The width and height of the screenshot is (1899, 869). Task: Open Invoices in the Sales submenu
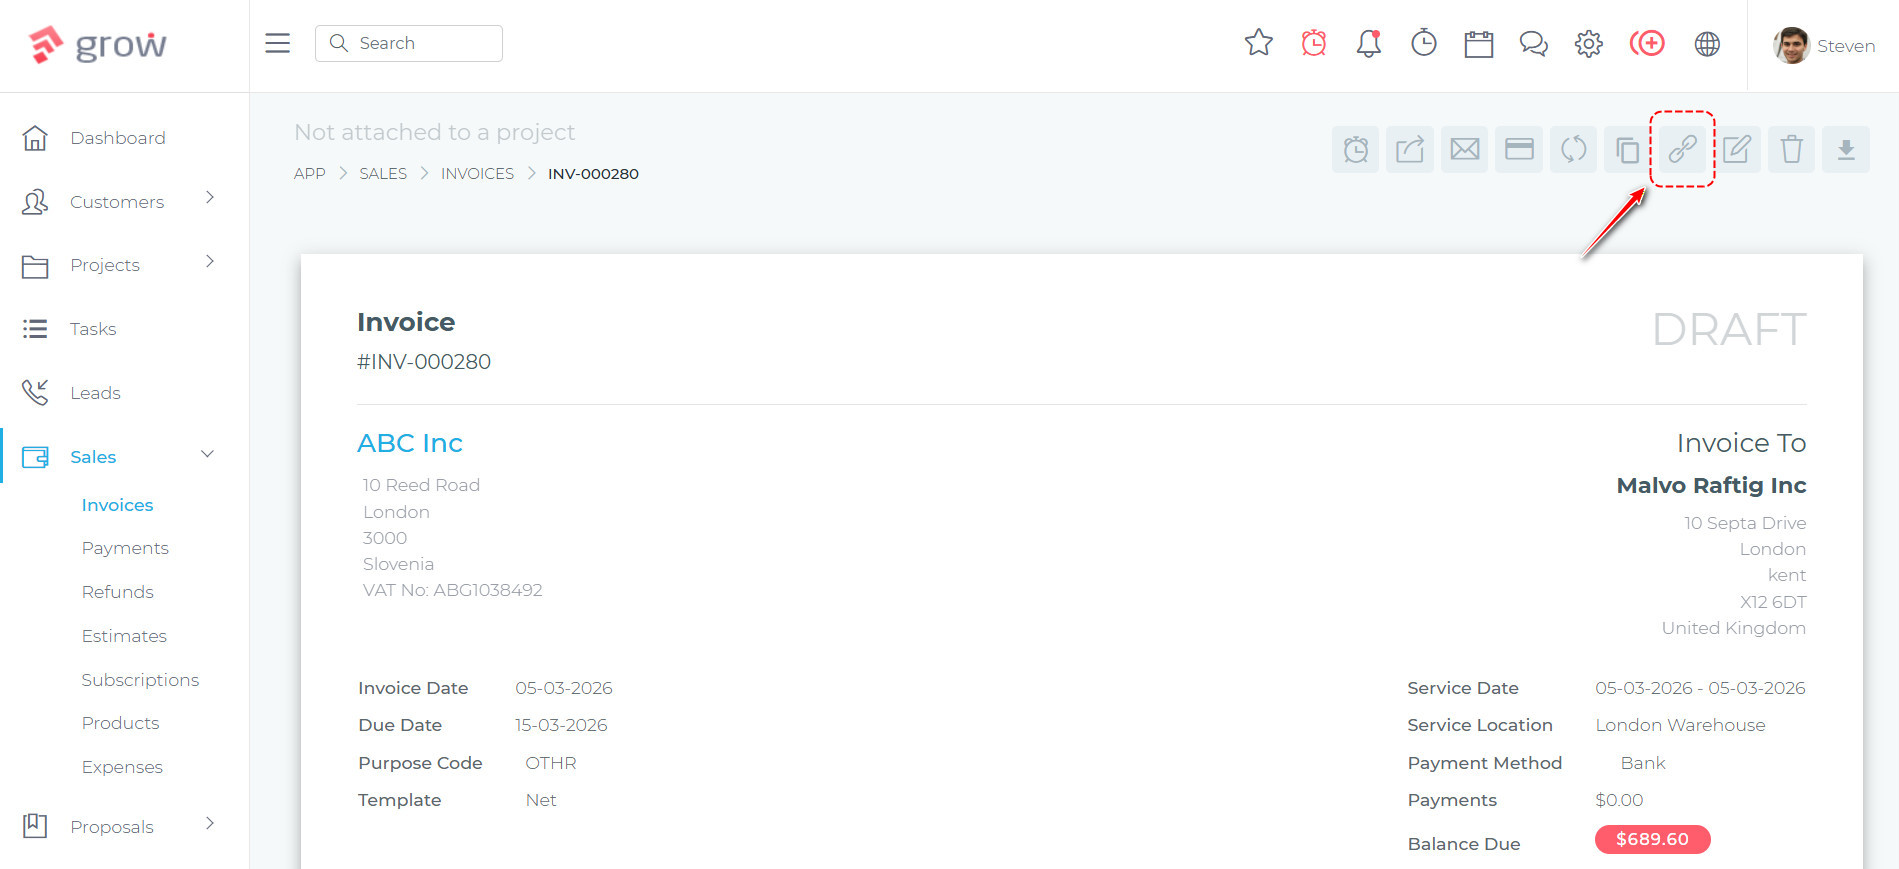[x=117, y=505]
